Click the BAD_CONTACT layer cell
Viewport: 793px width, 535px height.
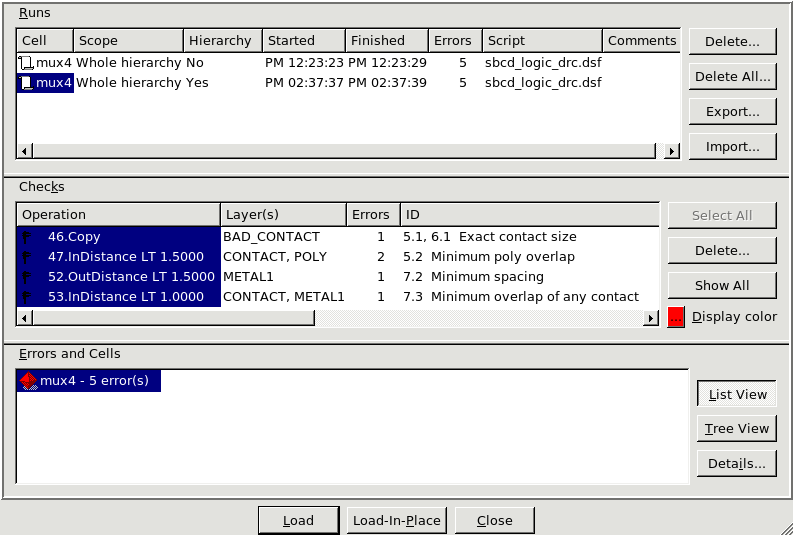pos(272,237)
